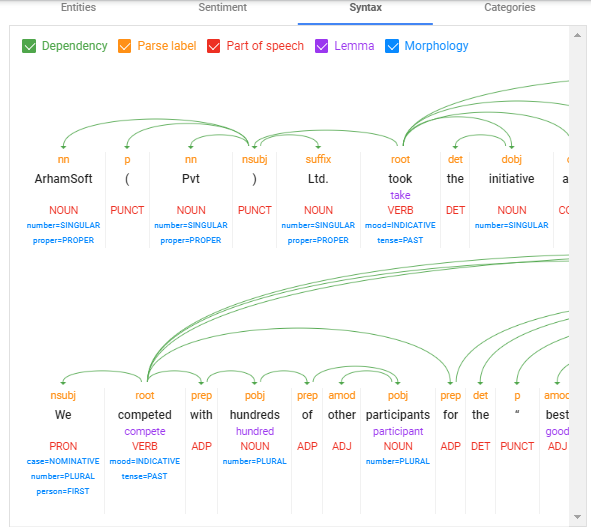
Task: Click the 'initiative' dobj token
Action: pos(511,179)
